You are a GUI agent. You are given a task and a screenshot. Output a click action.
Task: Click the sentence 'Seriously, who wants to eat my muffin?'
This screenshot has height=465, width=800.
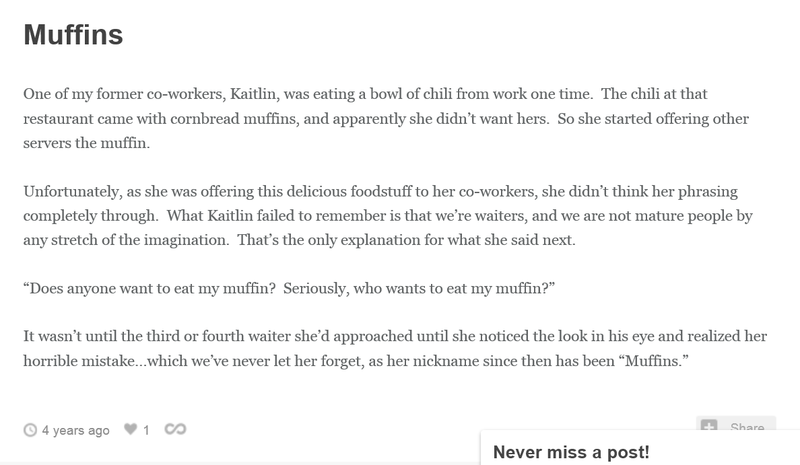[419, 288]
